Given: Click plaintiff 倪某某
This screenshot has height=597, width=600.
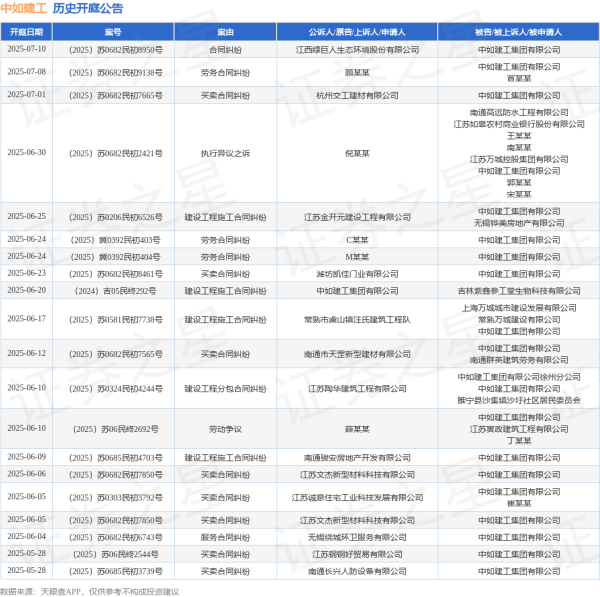Looking at the screenshot, I should point(357,153).
